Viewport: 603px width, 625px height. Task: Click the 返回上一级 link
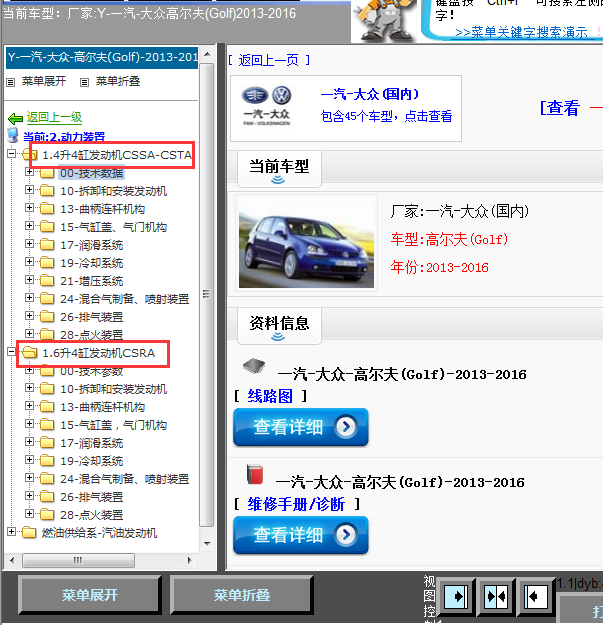click(54, 117)
